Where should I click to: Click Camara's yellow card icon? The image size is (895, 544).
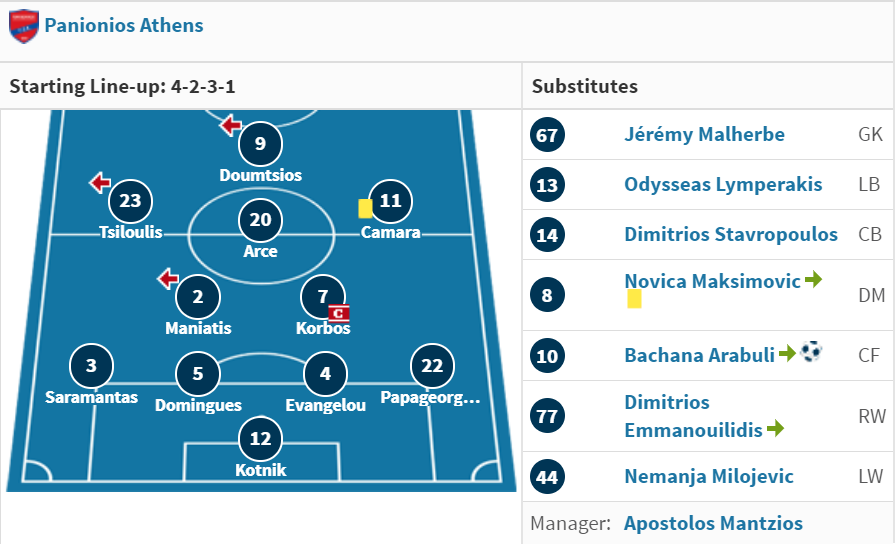click(x=365, y=208)
